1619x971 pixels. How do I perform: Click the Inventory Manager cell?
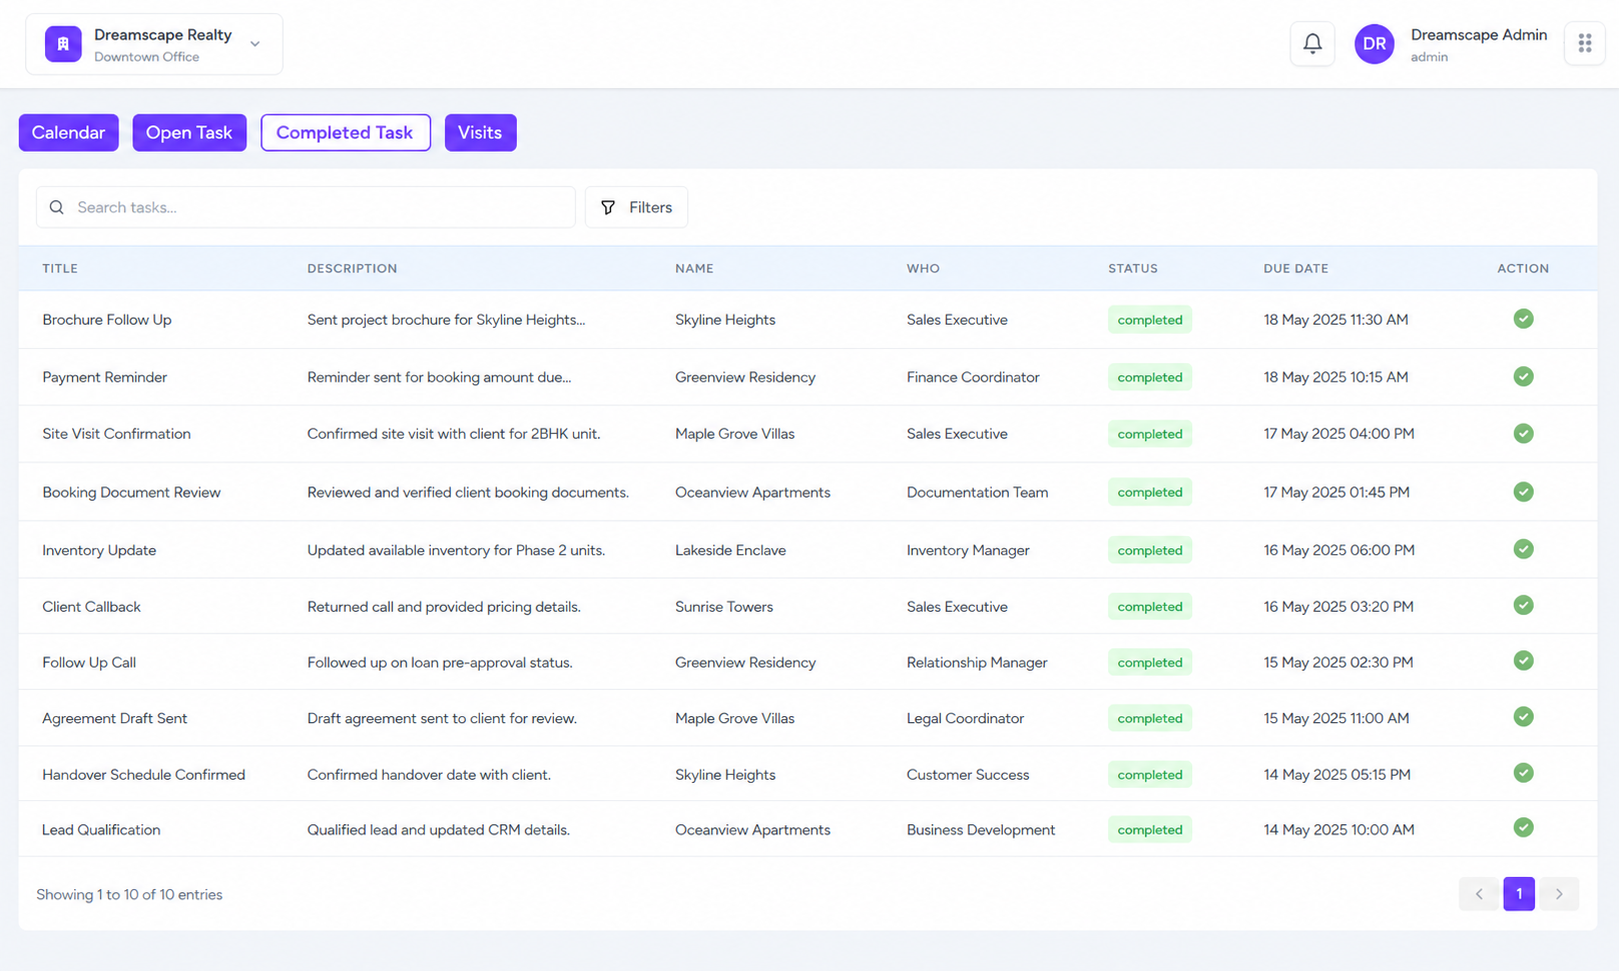[x=968, y=550]
